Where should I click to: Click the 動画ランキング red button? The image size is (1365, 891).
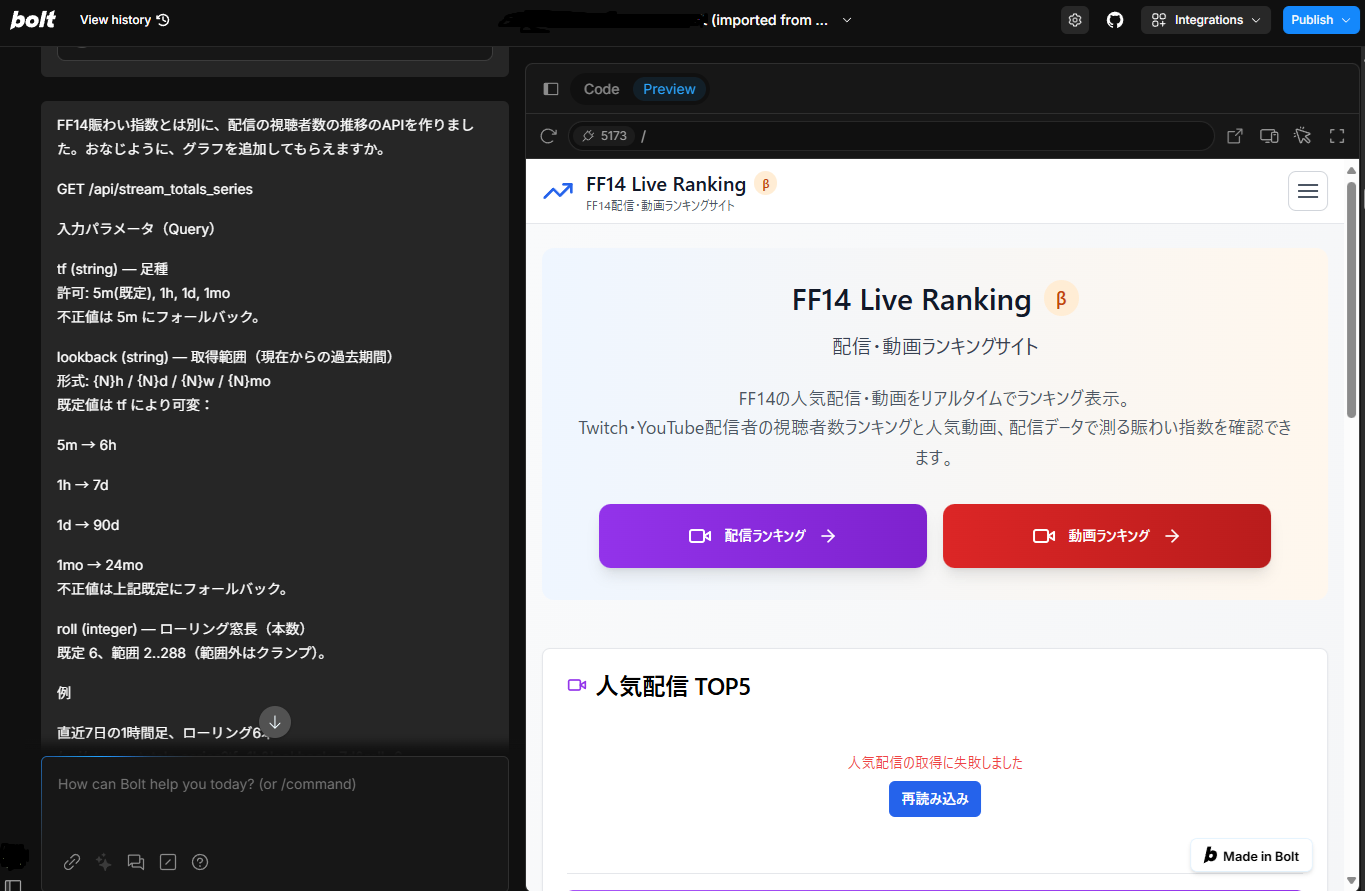pos(1106,536)
